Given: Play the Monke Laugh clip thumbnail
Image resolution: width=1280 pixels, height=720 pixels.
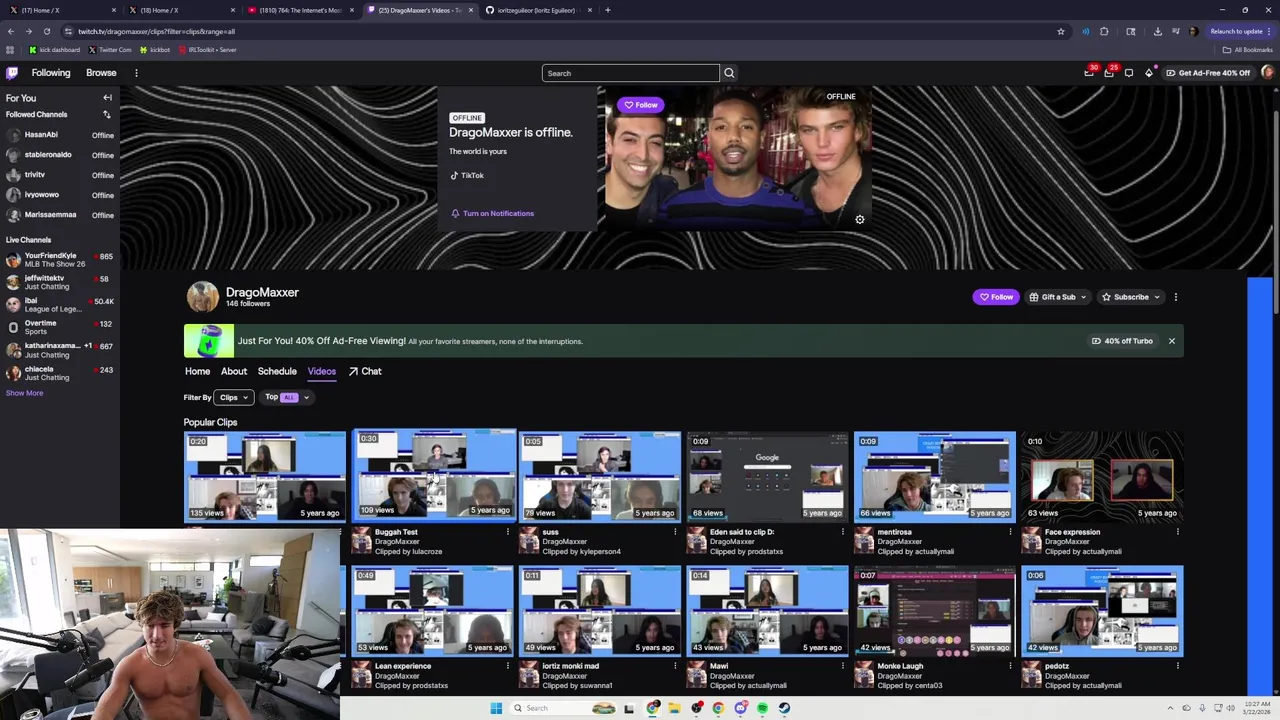Looking at the screenshot, I should pos(935,611).
